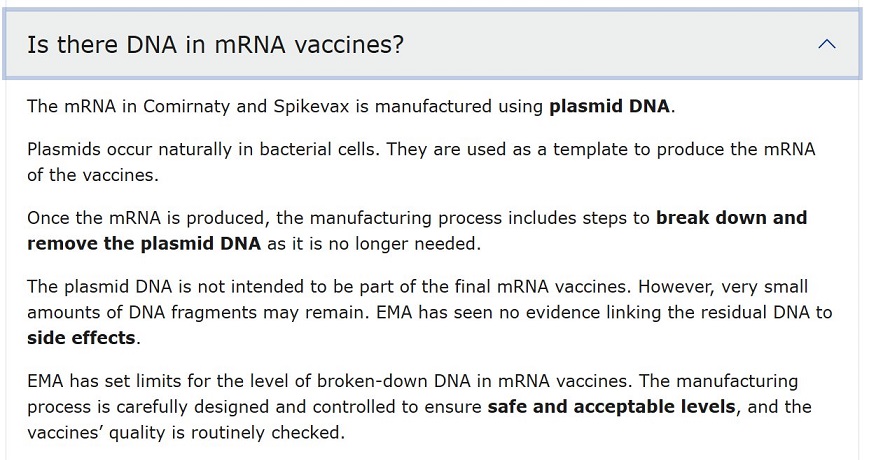
Task: Click the "Is there DNA in mRNA vaccines?" heading
Action: (x=215, y=45)
